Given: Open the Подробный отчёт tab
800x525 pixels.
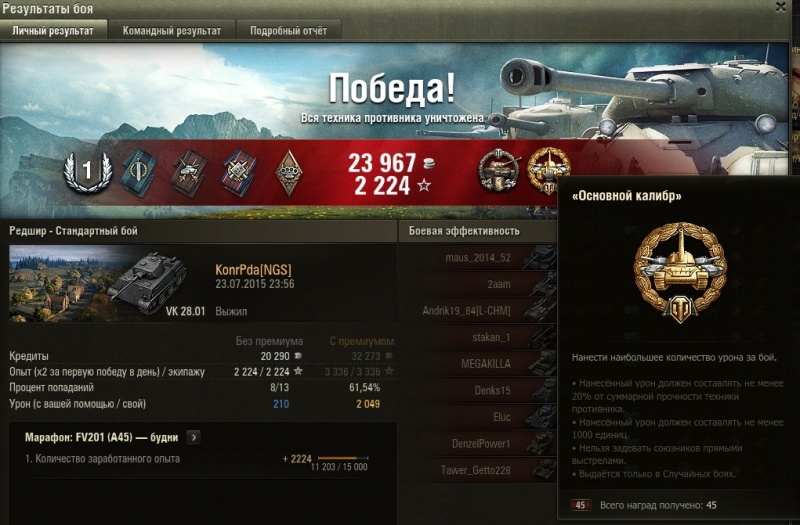Looking at the screenshot, I should tap(288, 31).
